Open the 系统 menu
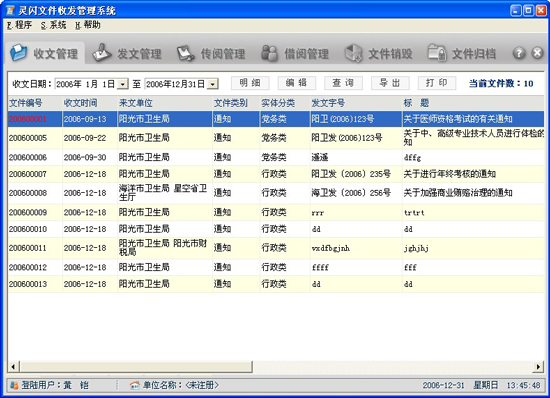This screenshot has width=550, height=398. [x=53, y=25]
